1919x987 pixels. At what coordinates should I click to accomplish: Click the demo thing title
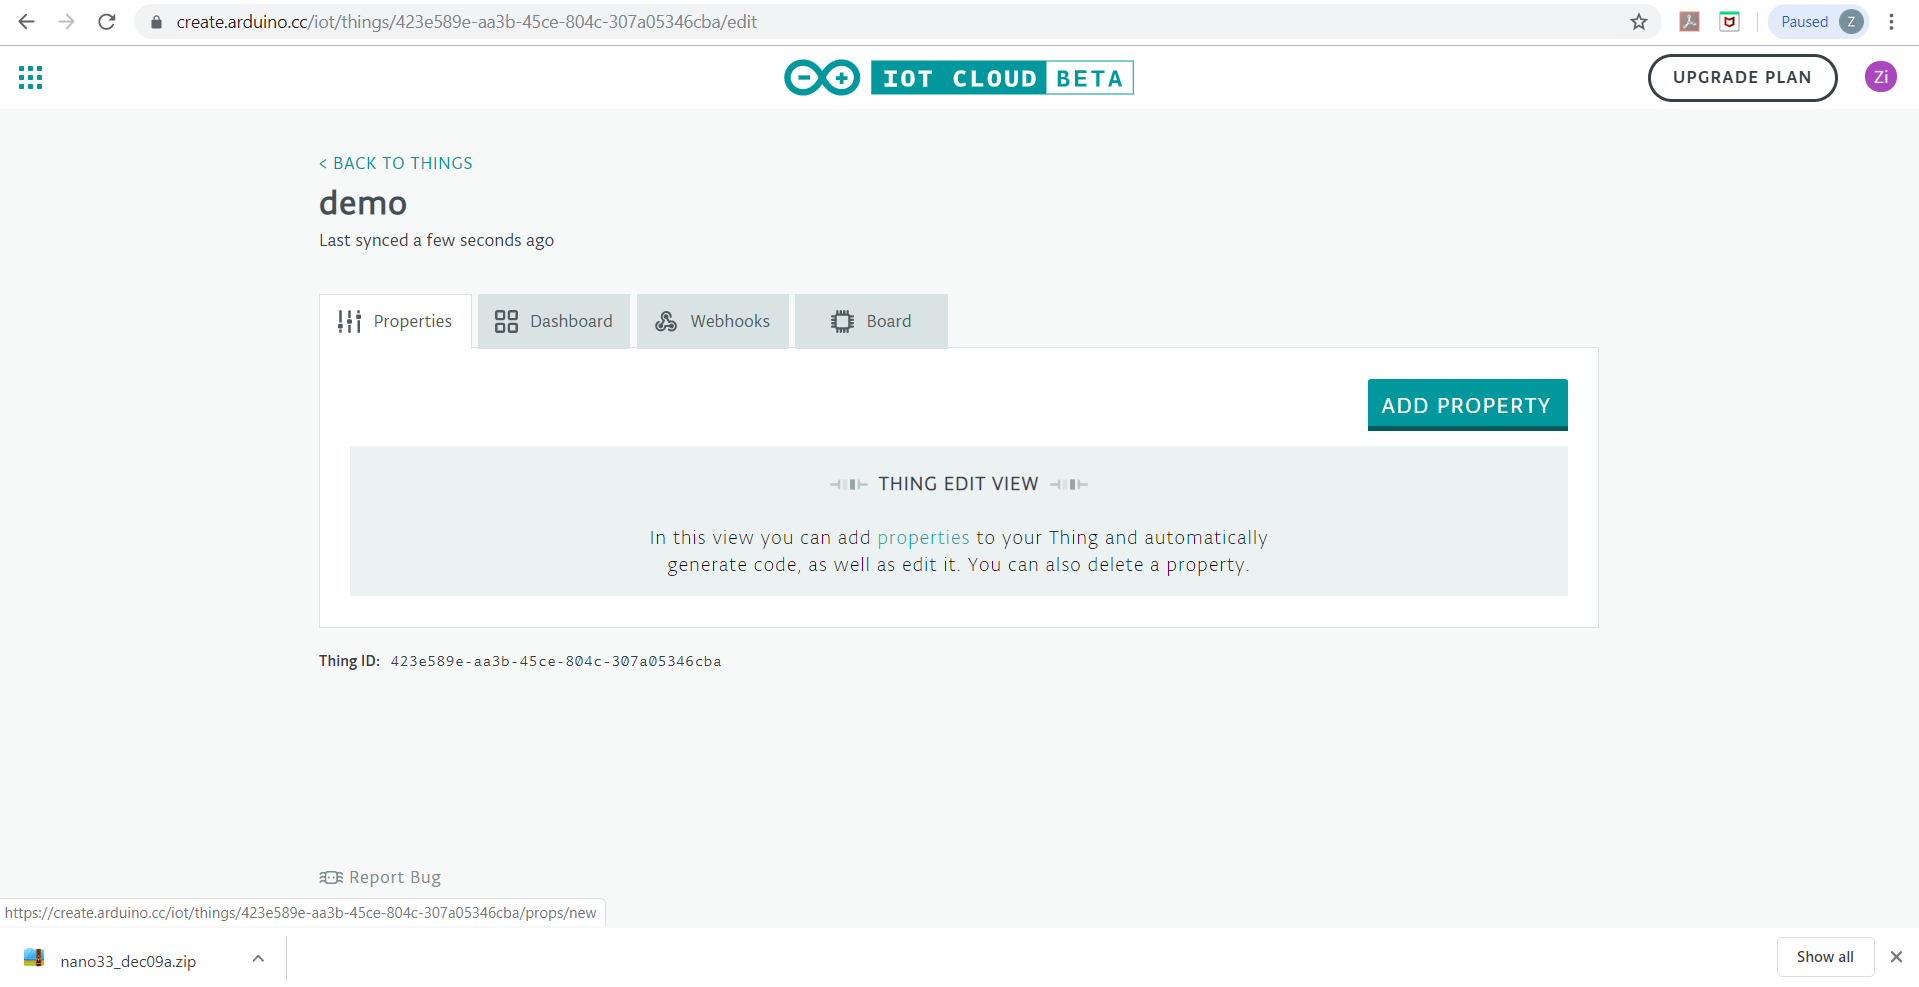(363, 203)
